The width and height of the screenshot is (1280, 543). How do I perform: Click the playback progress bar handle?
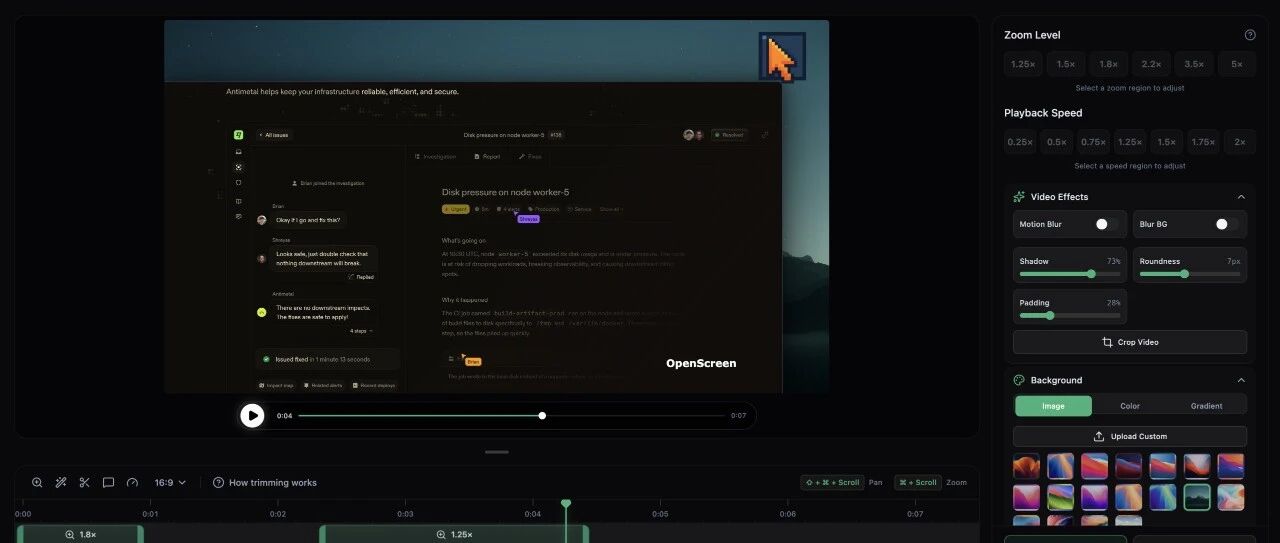point(542,415)
